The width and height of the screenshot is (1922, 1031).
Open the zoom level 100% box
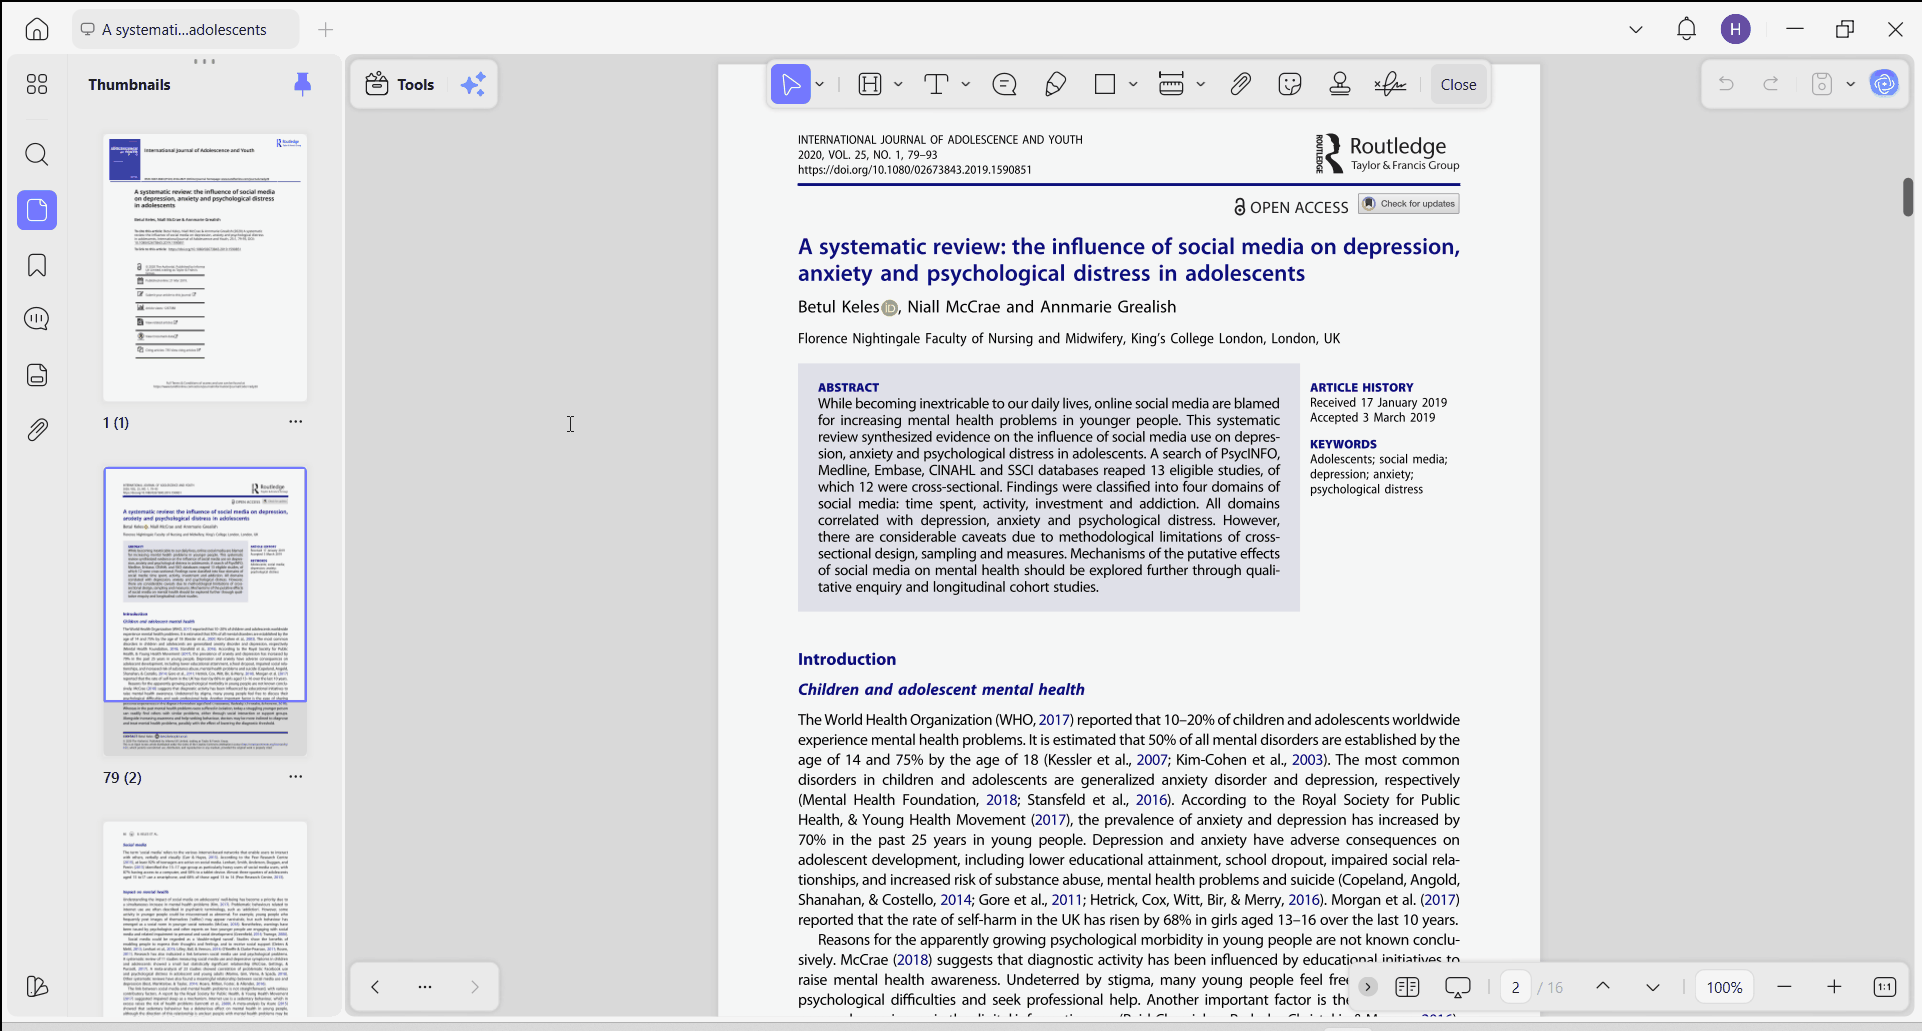(1725, 987)
